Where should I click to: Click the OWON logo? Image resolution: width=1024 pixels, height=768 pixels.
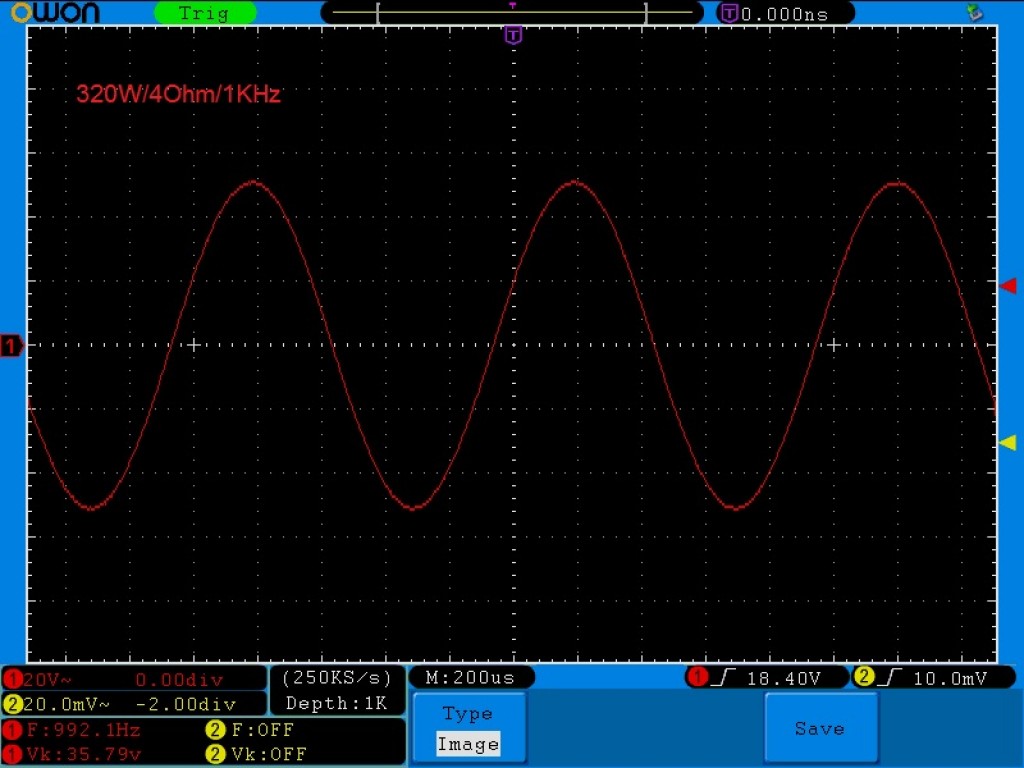tap(55, 12)
